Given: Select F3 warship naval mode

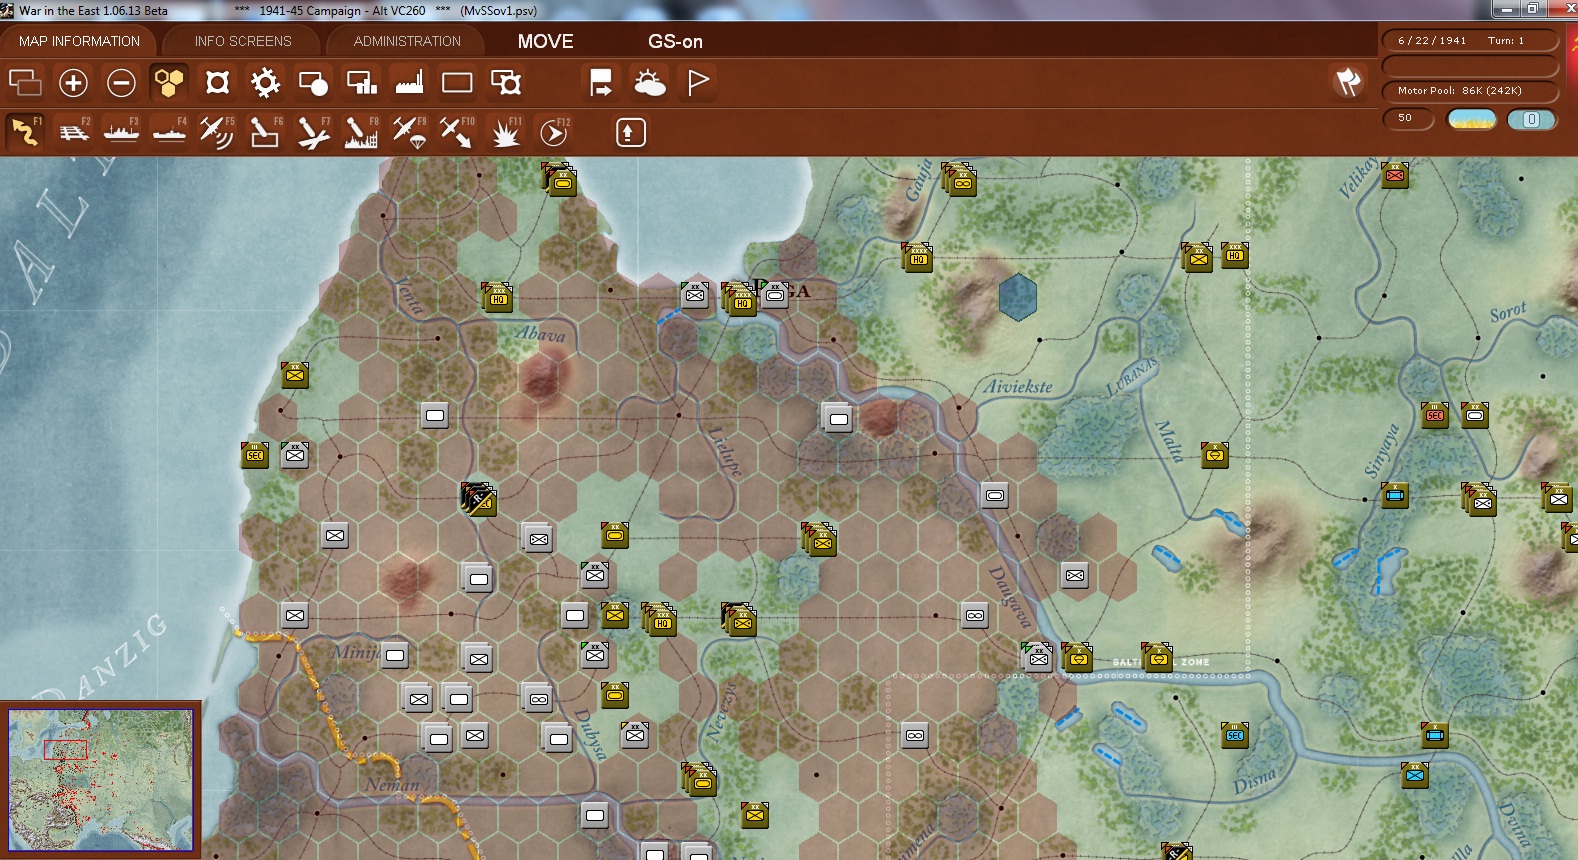Looking at the screenshot, I should point(121,132).
